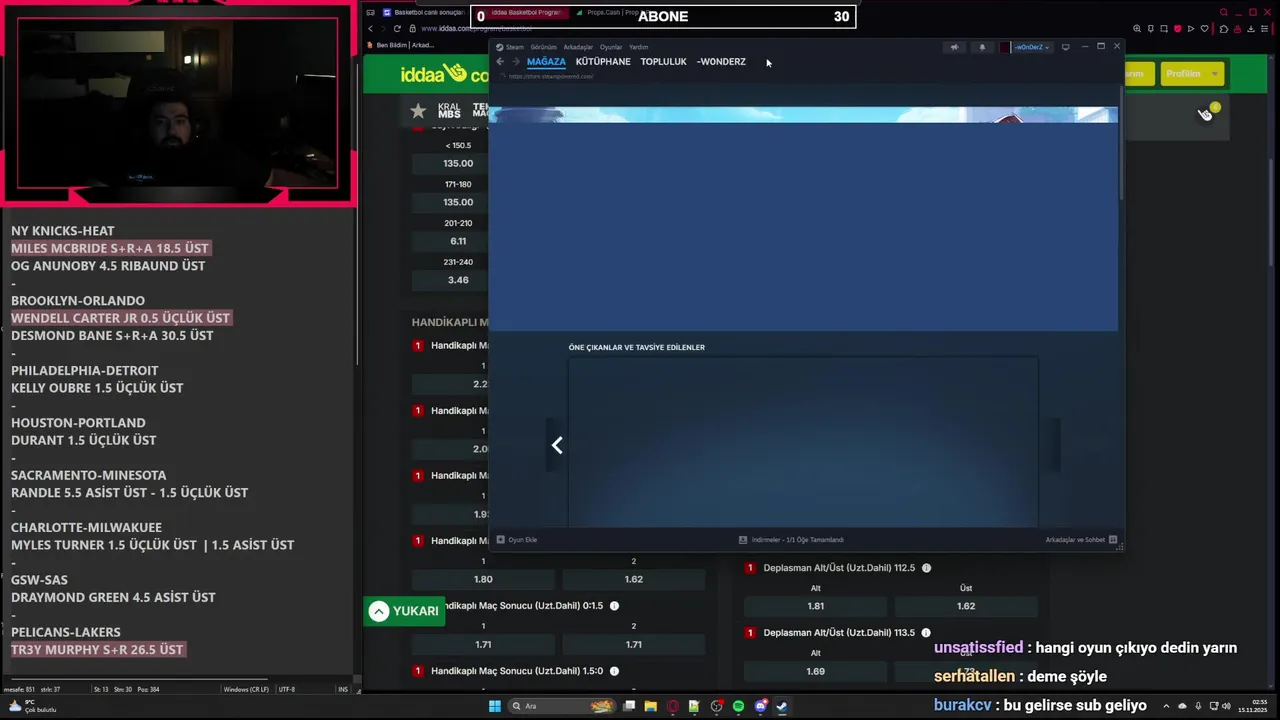The width and height of the screenshot is (1280, 720).
Task: Select the 3.46 odds for 231-240
Action: click(458, 280)
